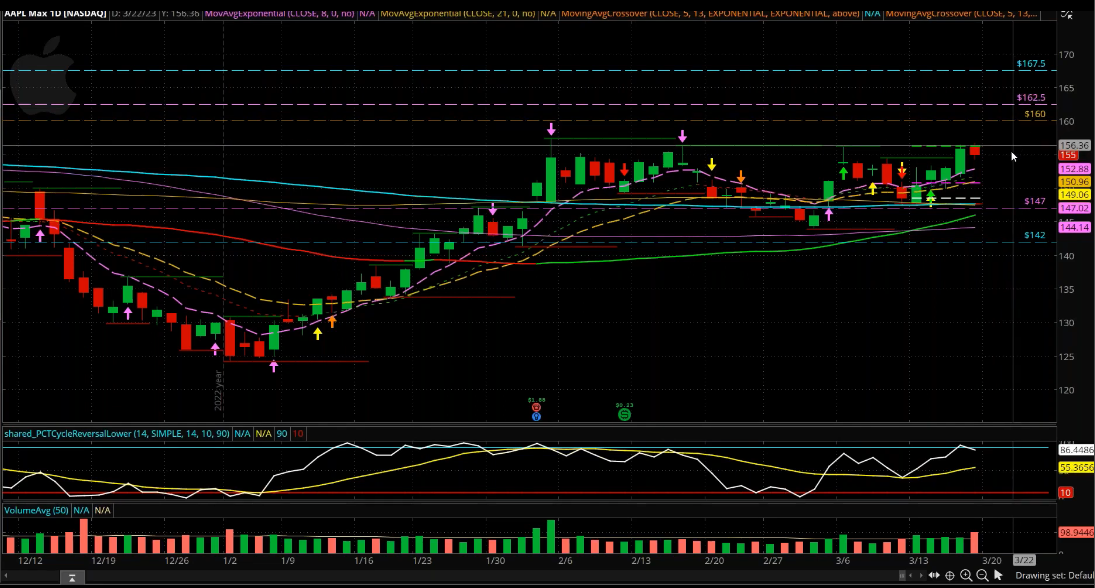Viewport: 1095px width, 588px height.
Task: Click the $167.5 price level label
Action: tap(1031, 64)
